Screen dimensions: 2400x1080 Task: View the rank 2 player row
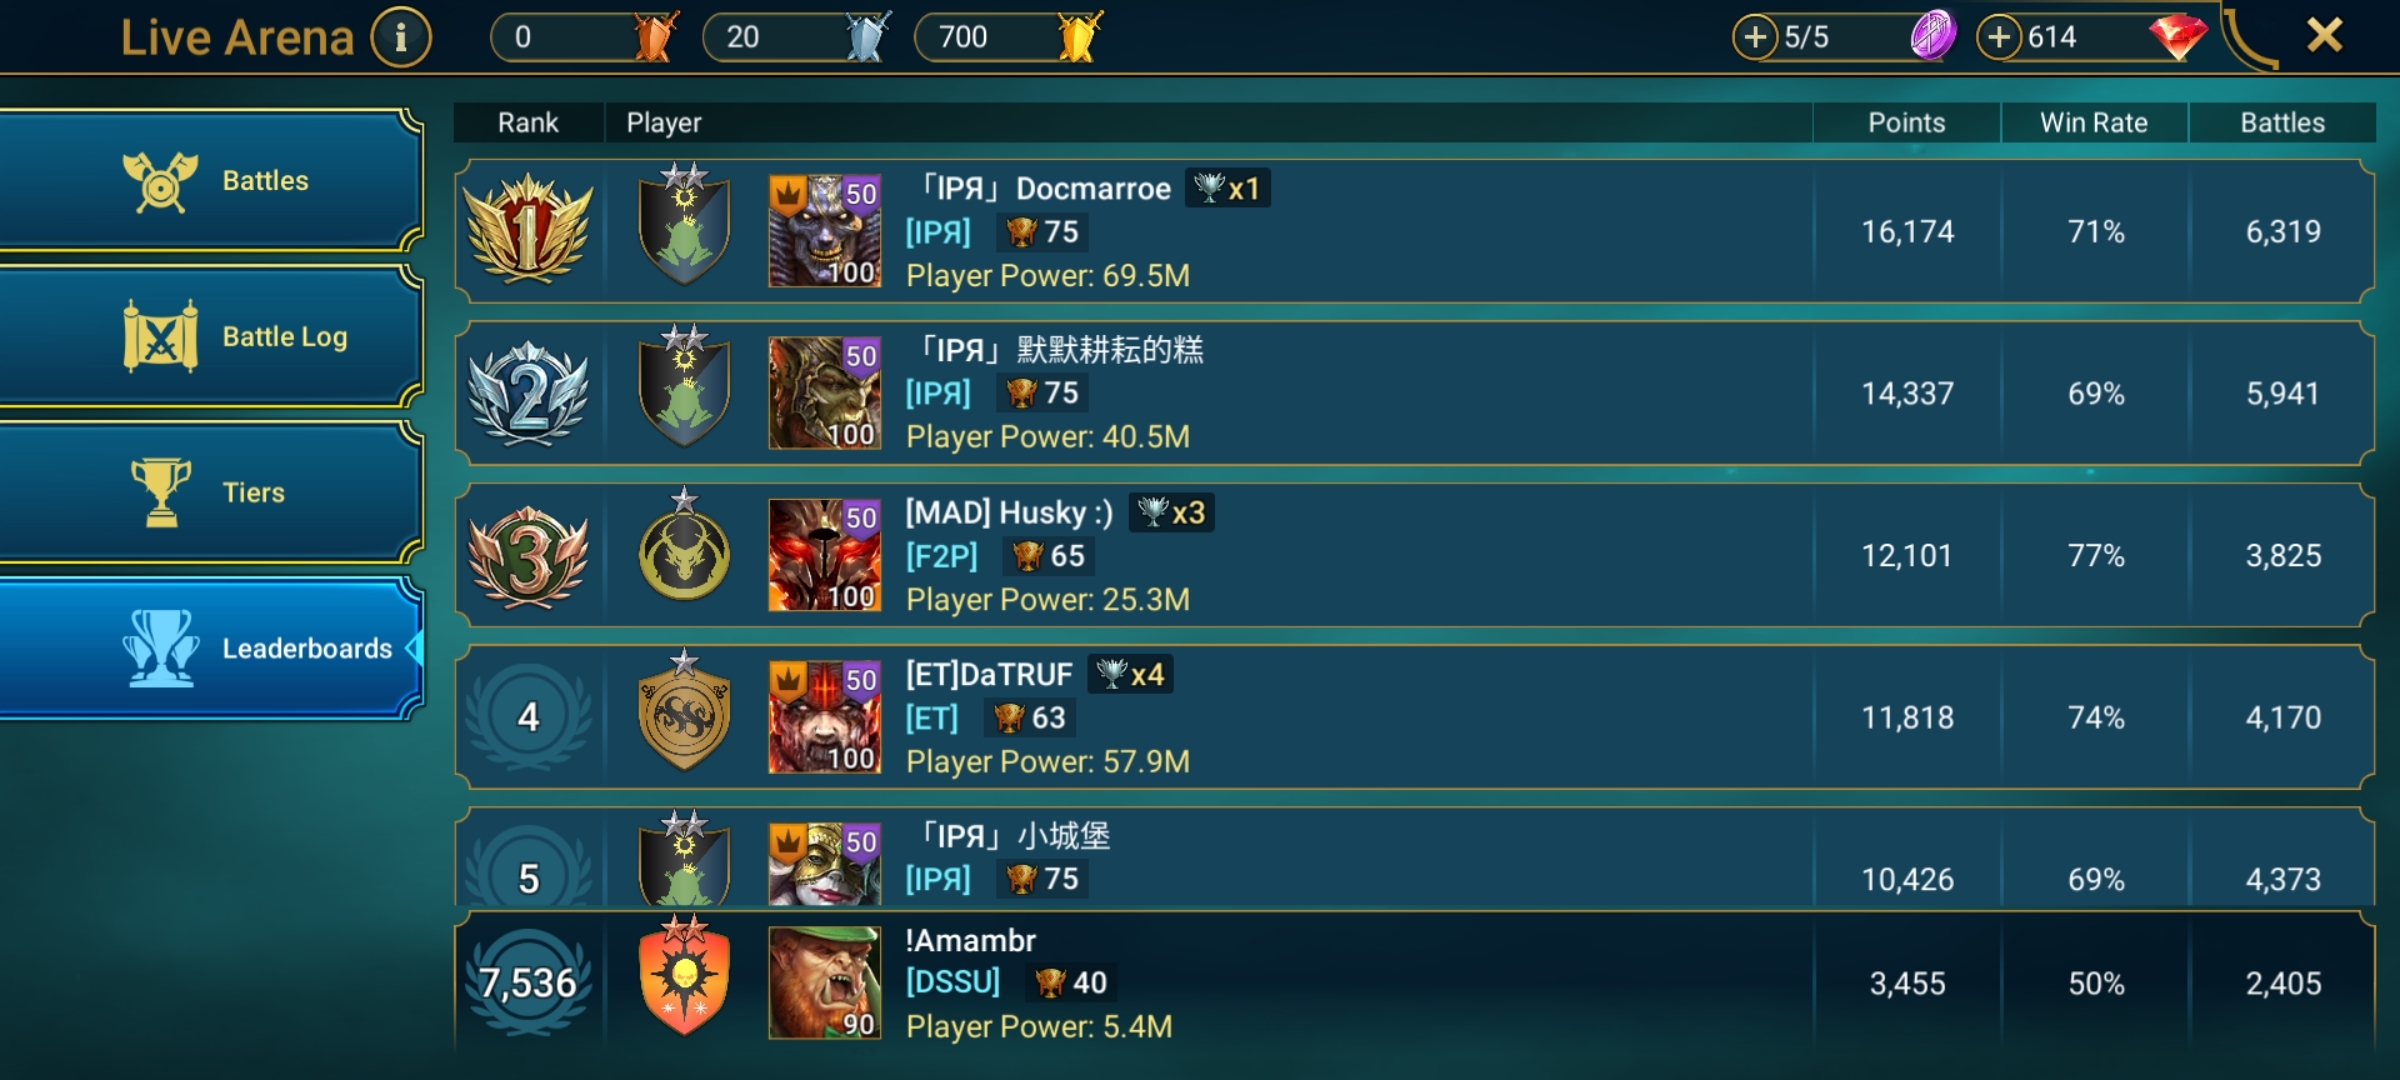(x=1415, y=393)
